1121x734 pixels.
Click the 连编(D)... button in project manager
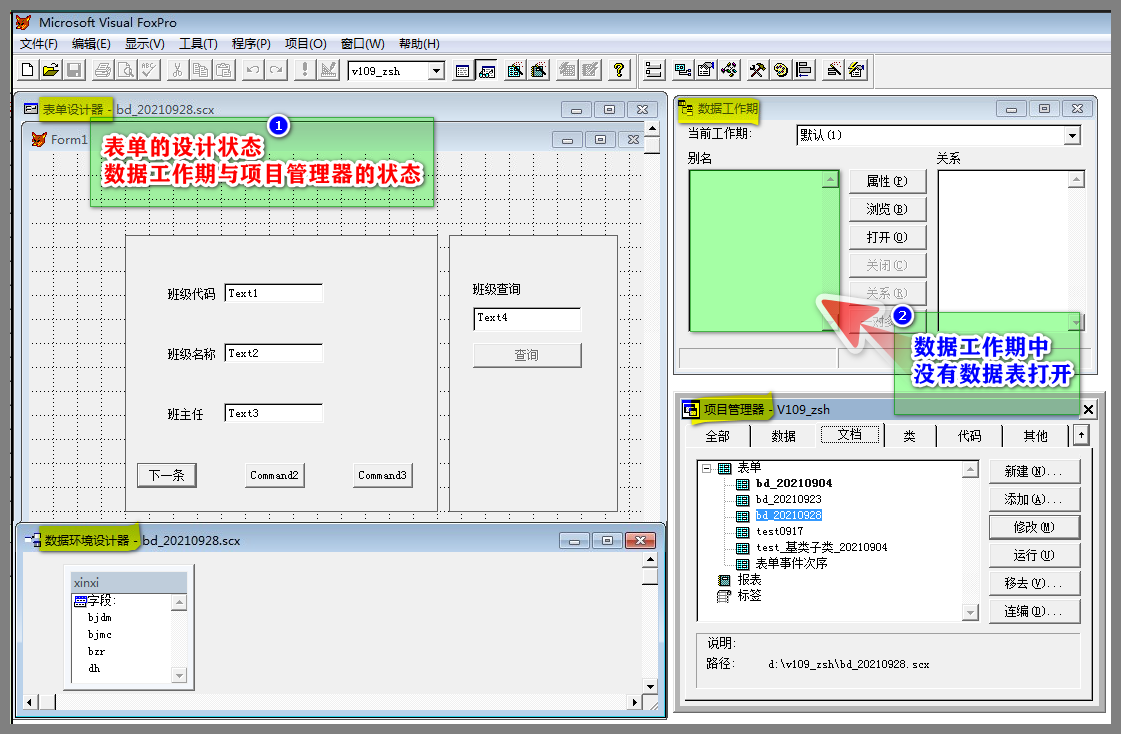(1034, 611)
